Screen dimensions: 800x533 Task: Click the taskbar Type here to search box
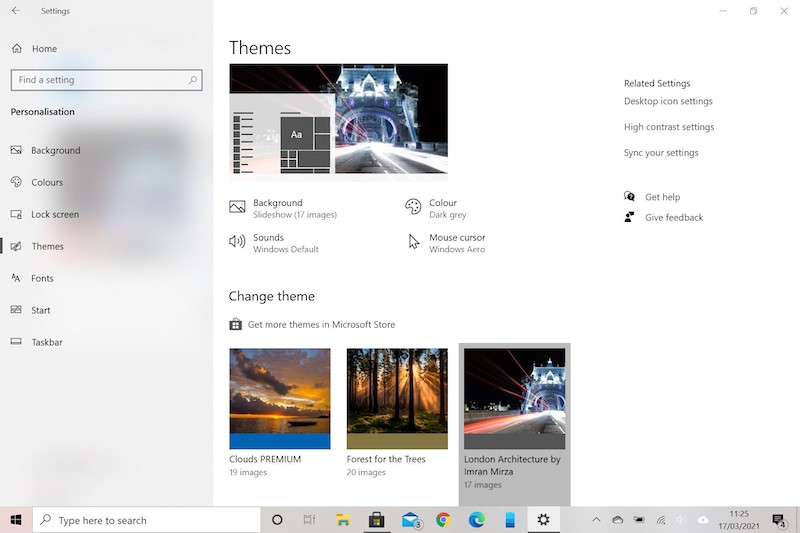point(147,520)
